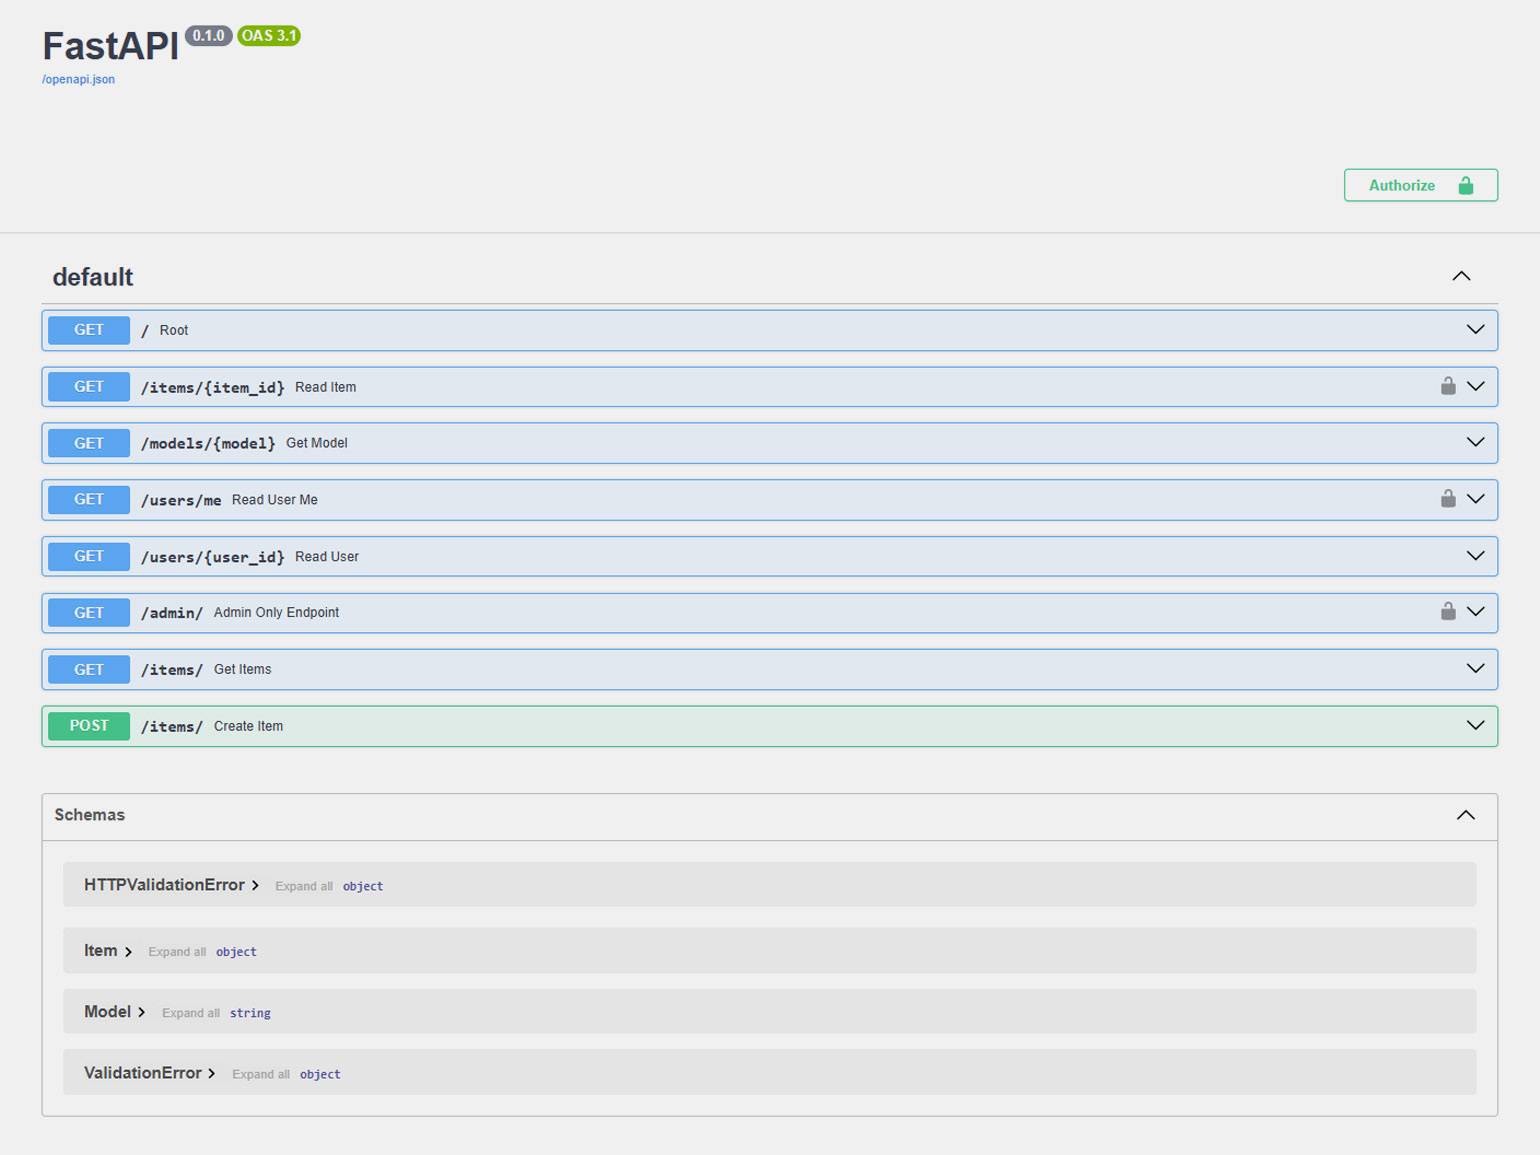Expand the Item schema chevron
Viewport: 1540px width, 1155px height.
click(128, 952)
